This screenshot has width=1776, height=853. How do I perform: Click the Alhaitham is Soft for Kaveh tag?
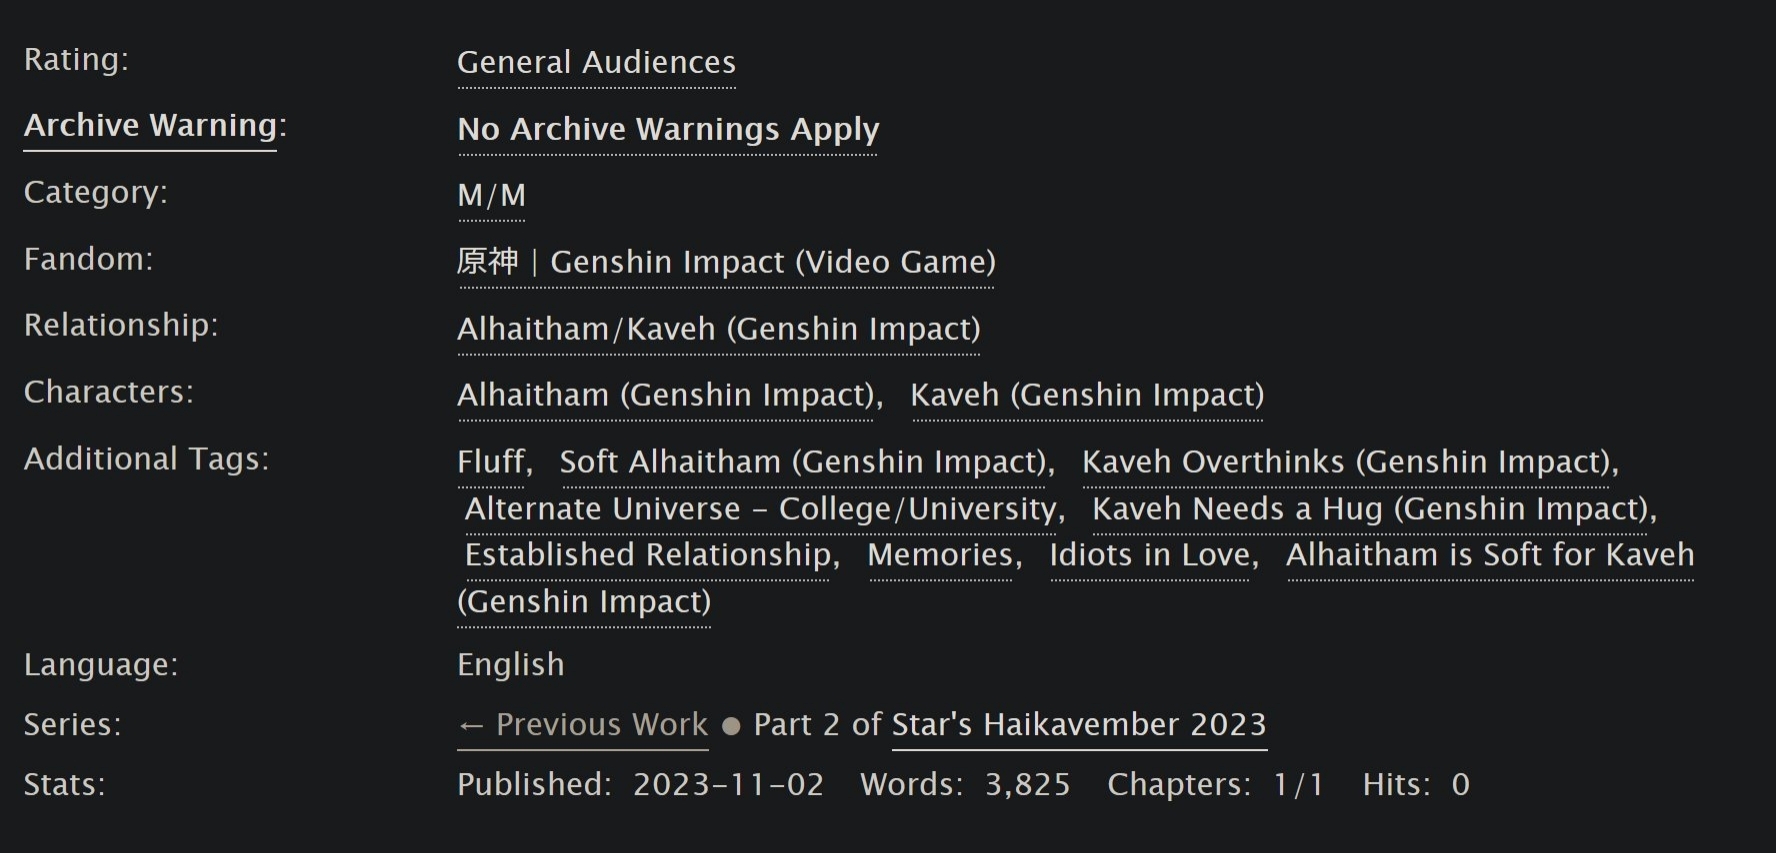point(1489,556)
